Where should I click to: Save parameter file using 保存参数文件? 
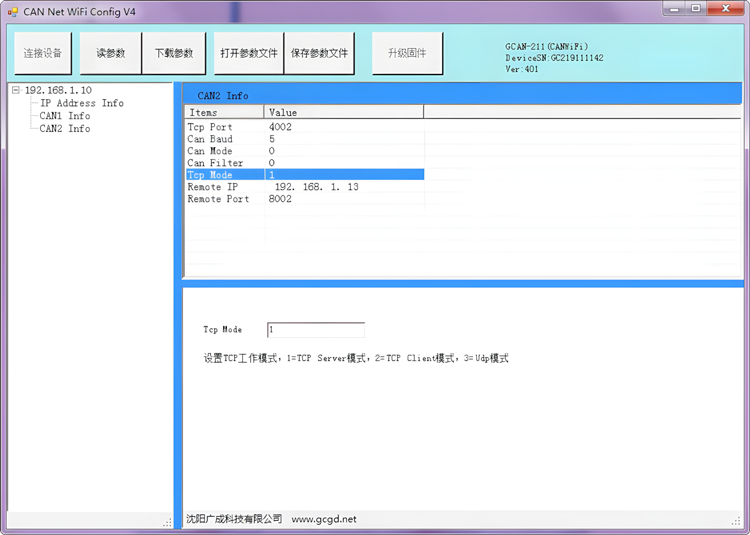point(319,53)
